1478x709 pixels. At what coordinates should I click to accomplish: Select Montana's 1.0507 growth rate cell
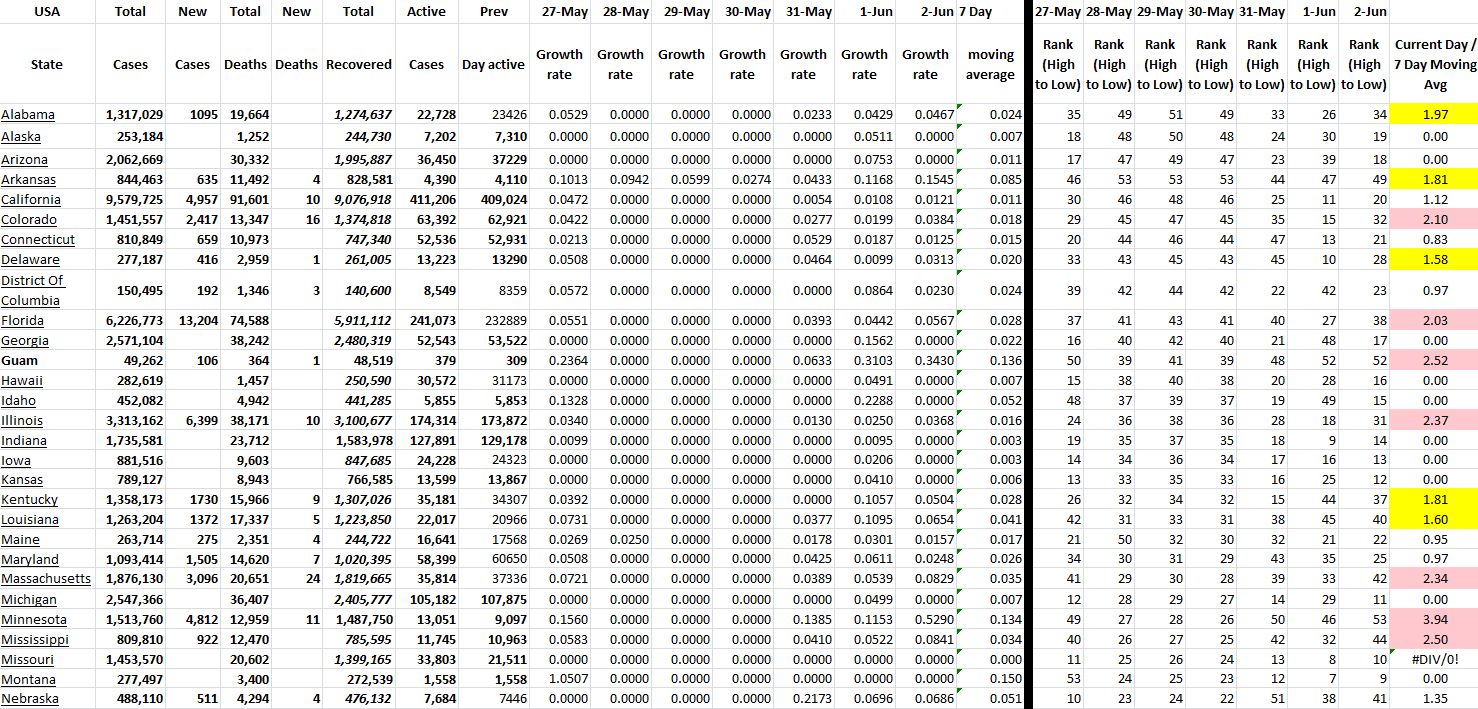[x=559, y=679]
